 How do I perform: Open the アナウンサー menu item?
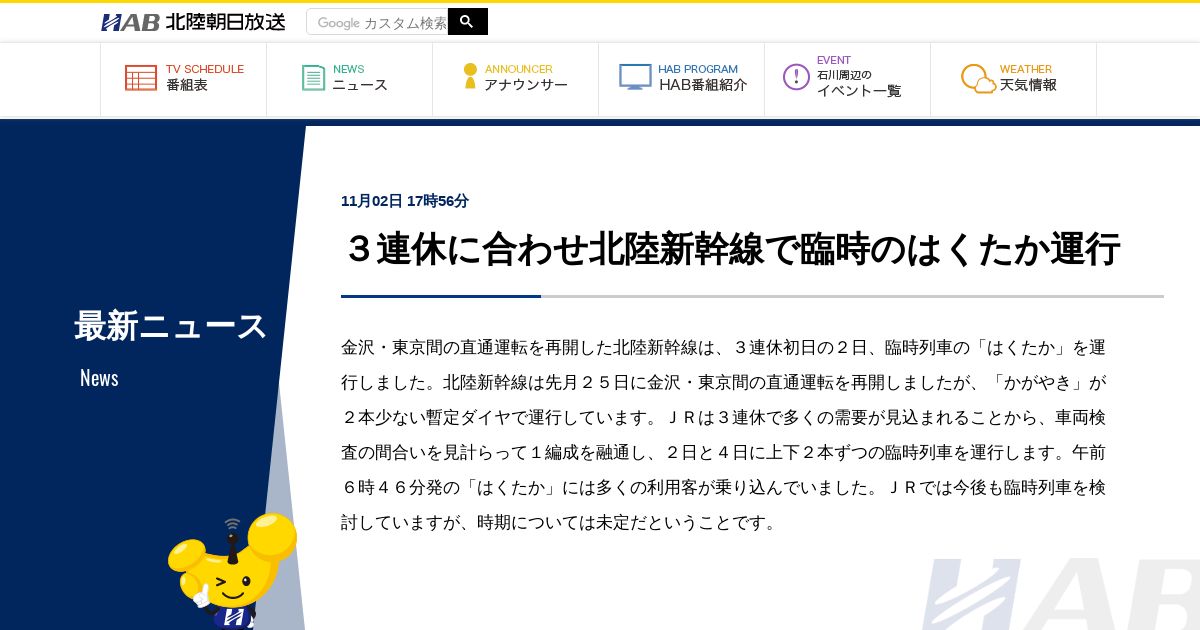click(x=526, y=86)
